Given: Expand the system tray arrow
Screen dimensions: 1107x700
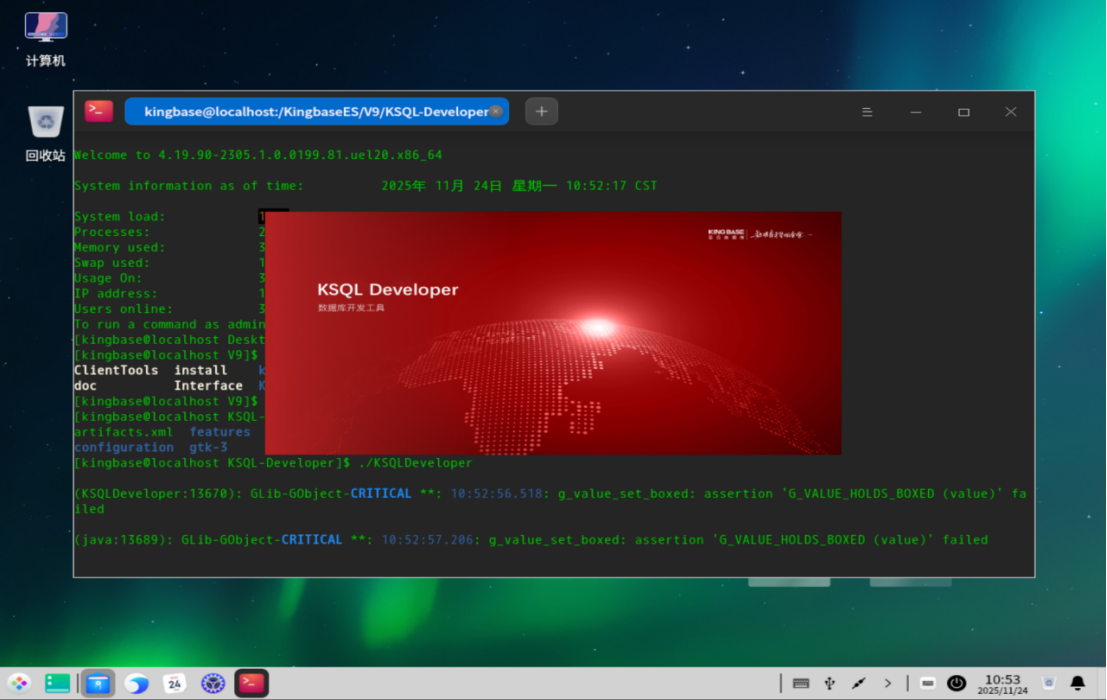Looking at the screenshot, I should click(x=887, y=683).
